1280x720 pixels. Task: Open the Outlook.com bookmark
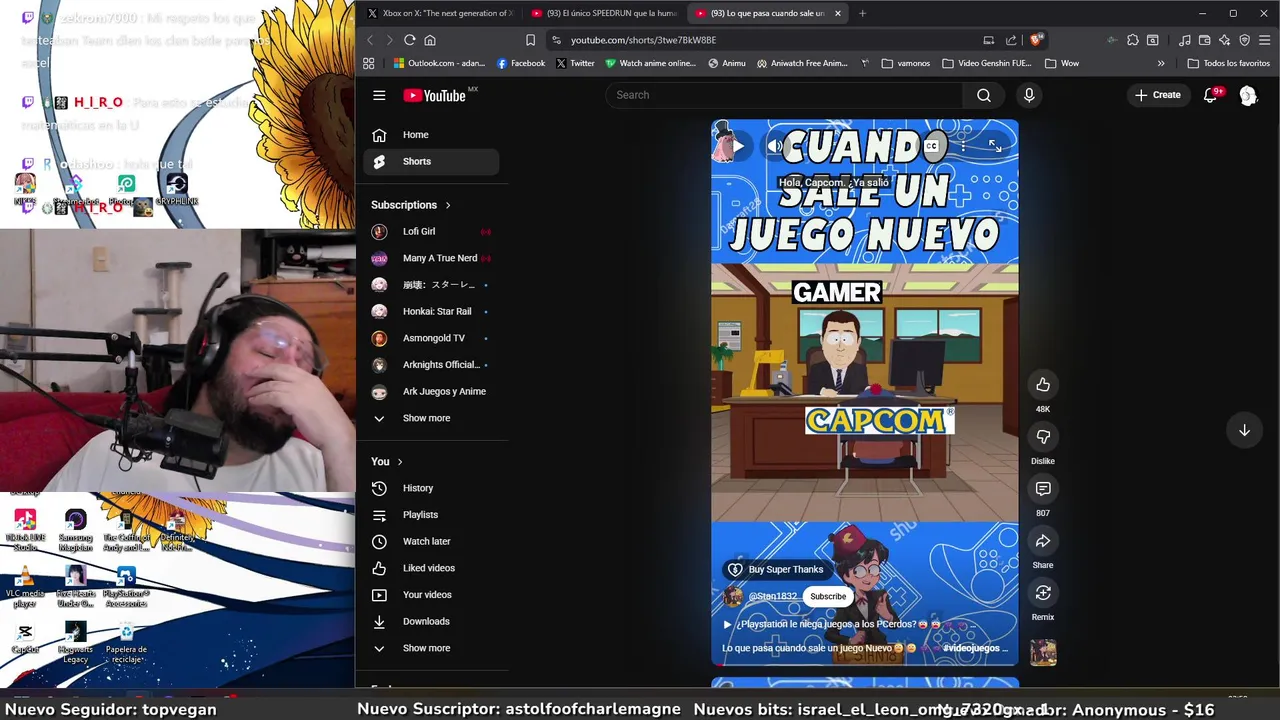click(439, 63)
